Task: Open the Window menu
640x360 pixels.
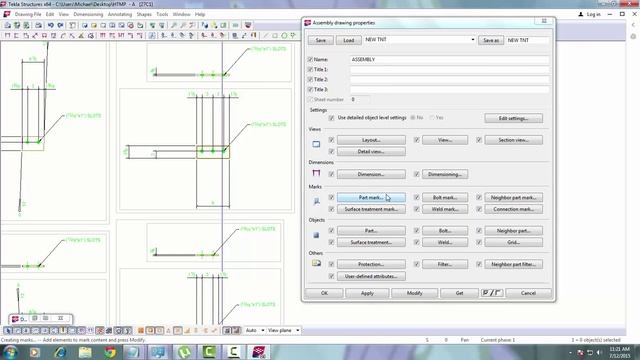Action: coord(182,14)
